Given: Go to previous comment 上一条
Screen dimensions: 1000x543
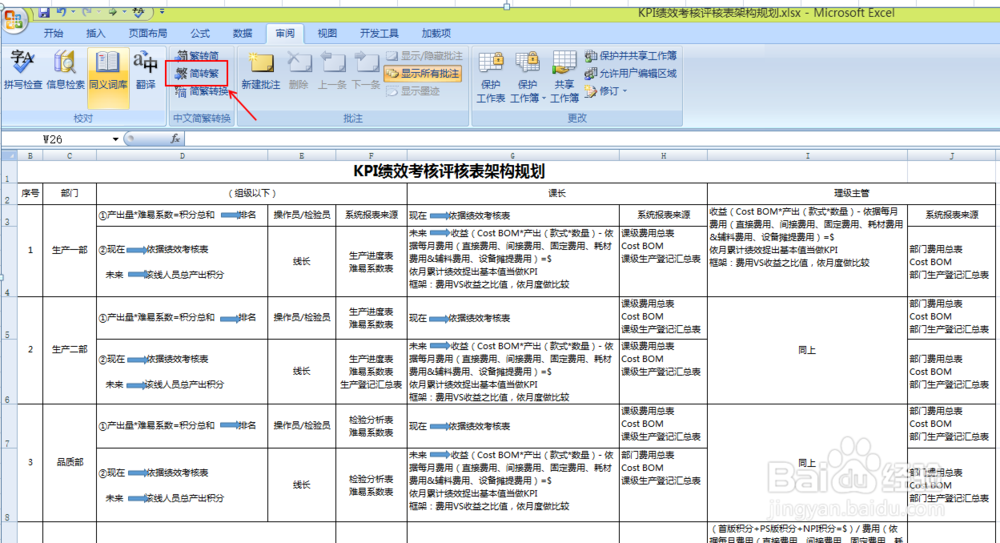Looking at the screenshot, I should [x=332, y=70].
